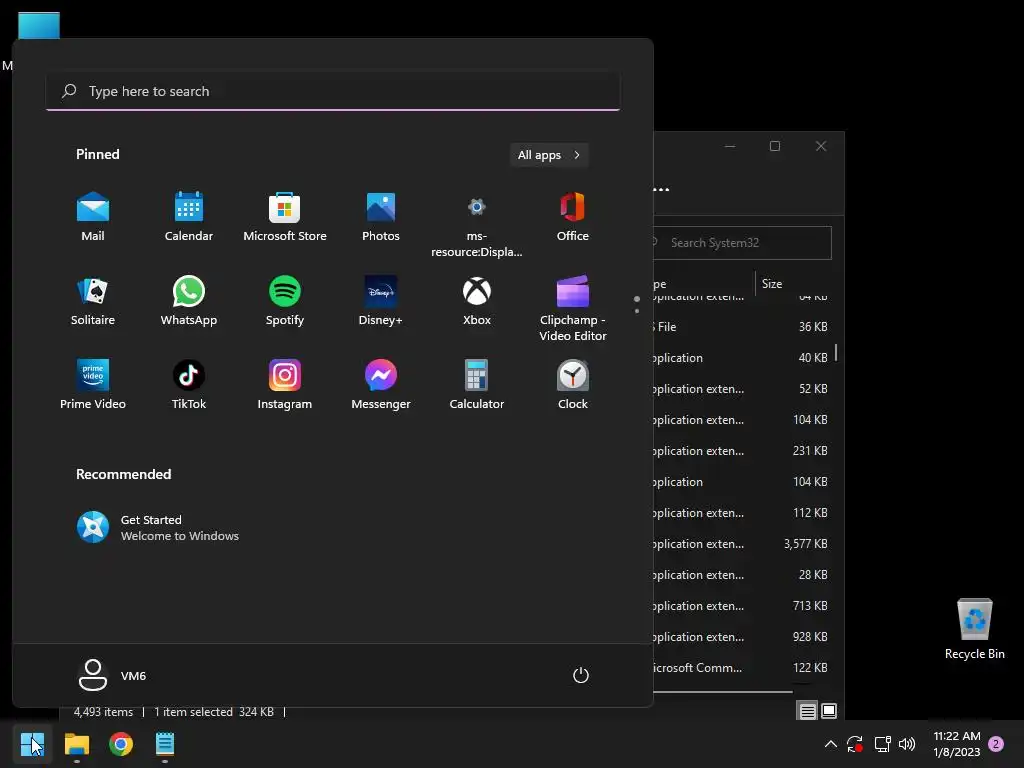The height and width of the screenshot is (768, 1024).
Task: Open the clock and date flyout
Action: (x=957, y=744)
